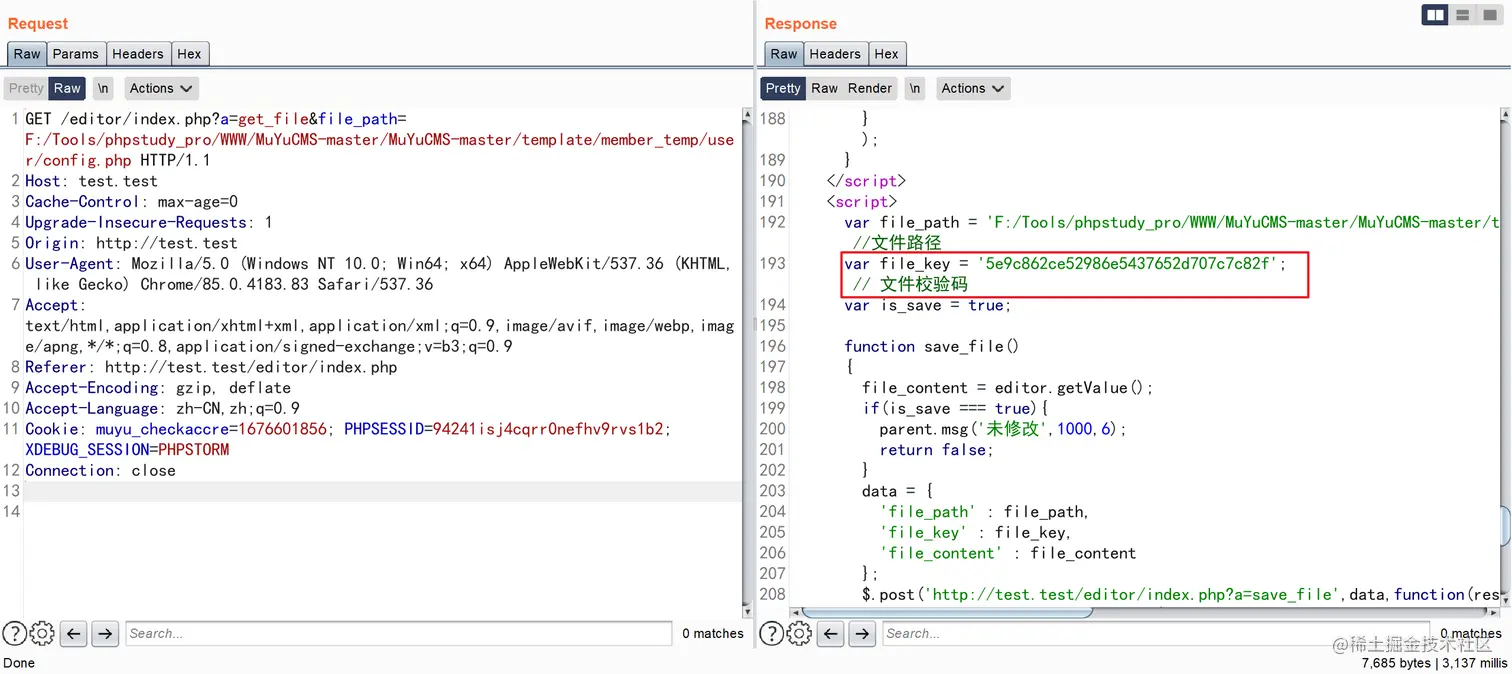1512x674 pixels.
Task: Switch to Request Params tab
Action: tap(76, 54)
